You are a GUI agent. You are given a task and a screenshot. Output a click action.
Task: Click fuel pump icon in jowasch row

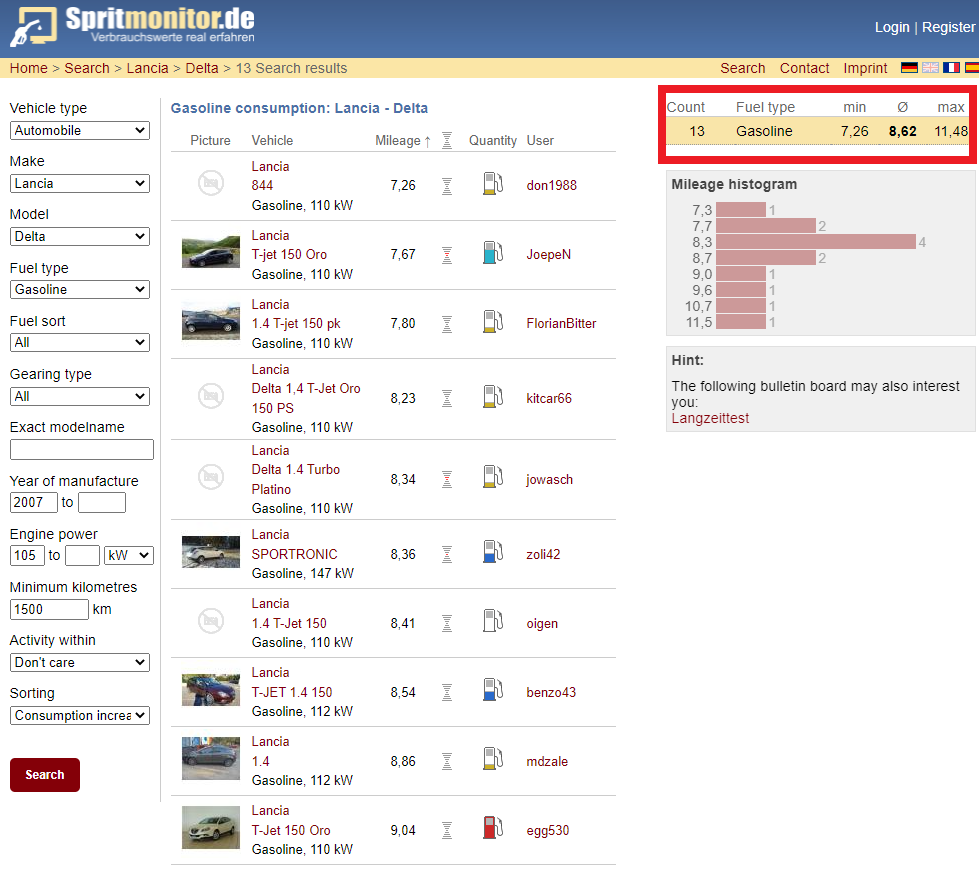point(493,478)
